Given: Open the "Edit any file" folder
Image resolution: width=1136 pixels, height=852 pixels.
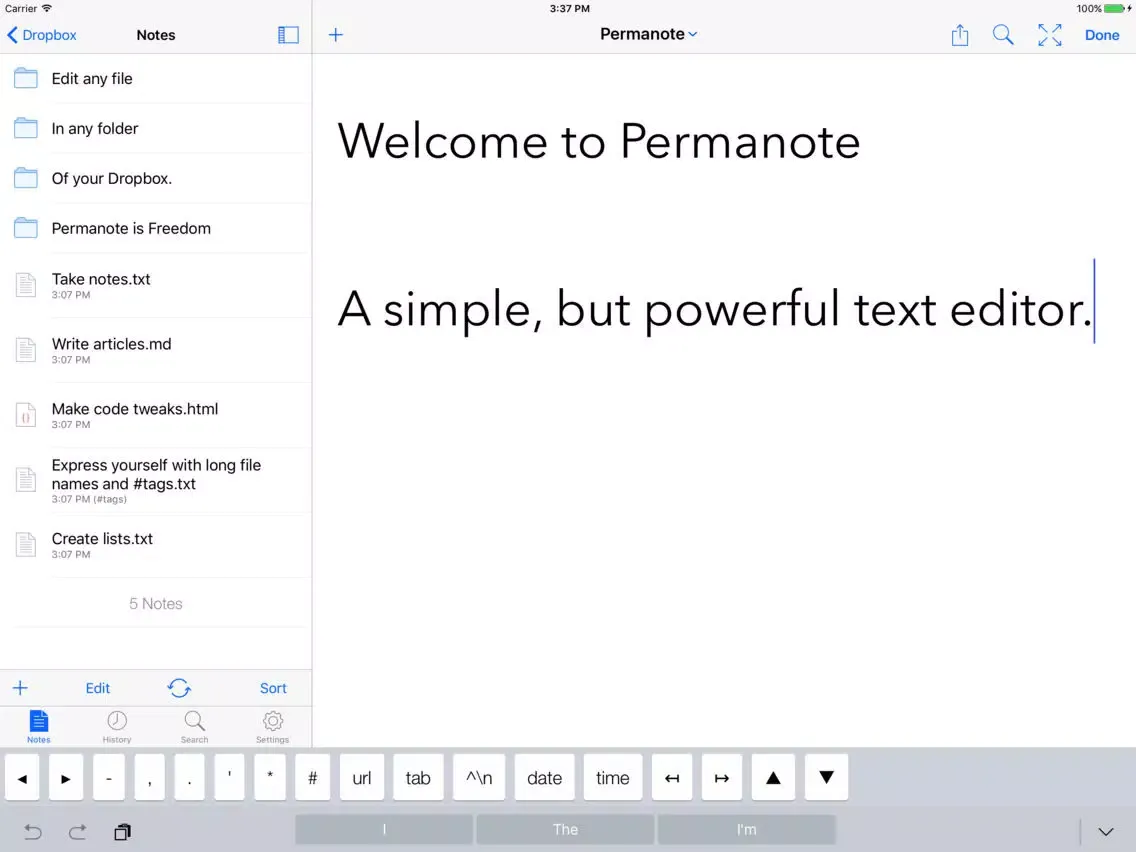Looking at the screenshot, I should (156, 78).
